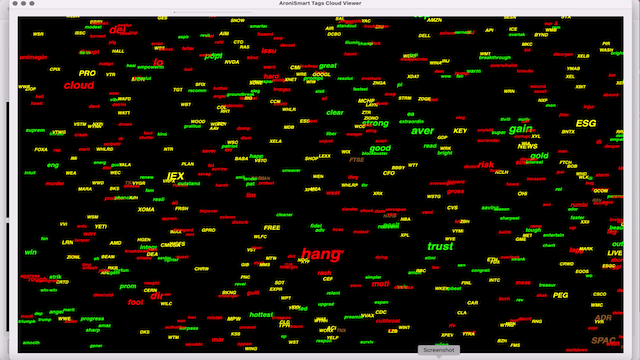Select the red tag 'issu'
640x360 pixels.
pos(269,51)
